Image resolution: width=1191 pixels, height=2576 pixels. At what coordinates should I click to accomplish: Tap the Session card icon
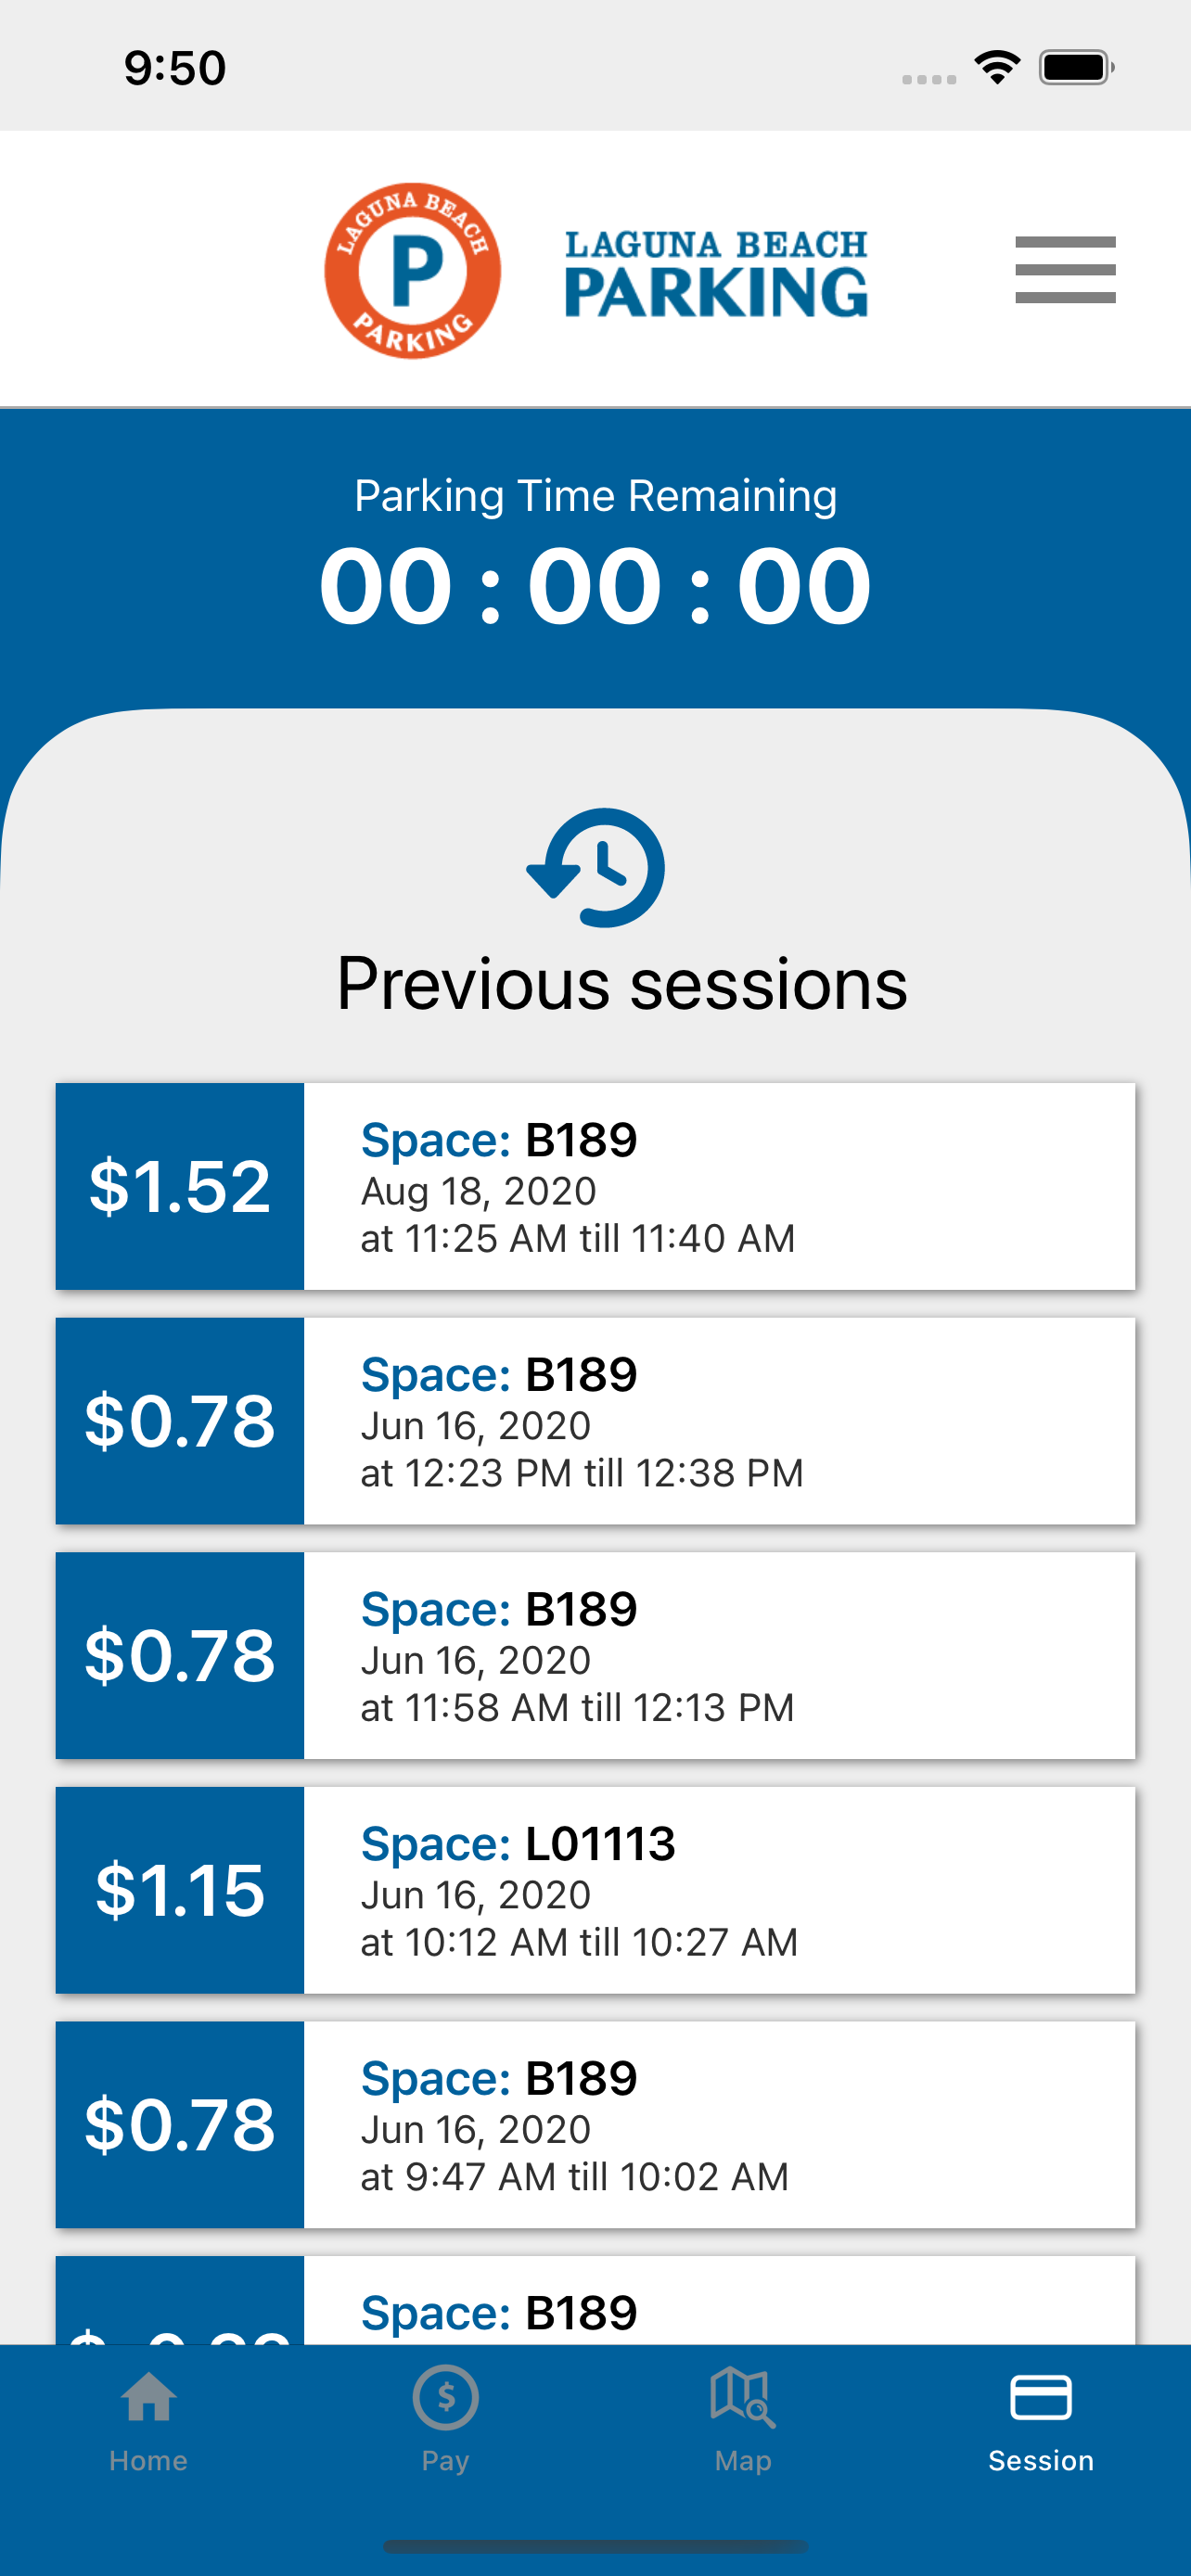(1041, 2397)
